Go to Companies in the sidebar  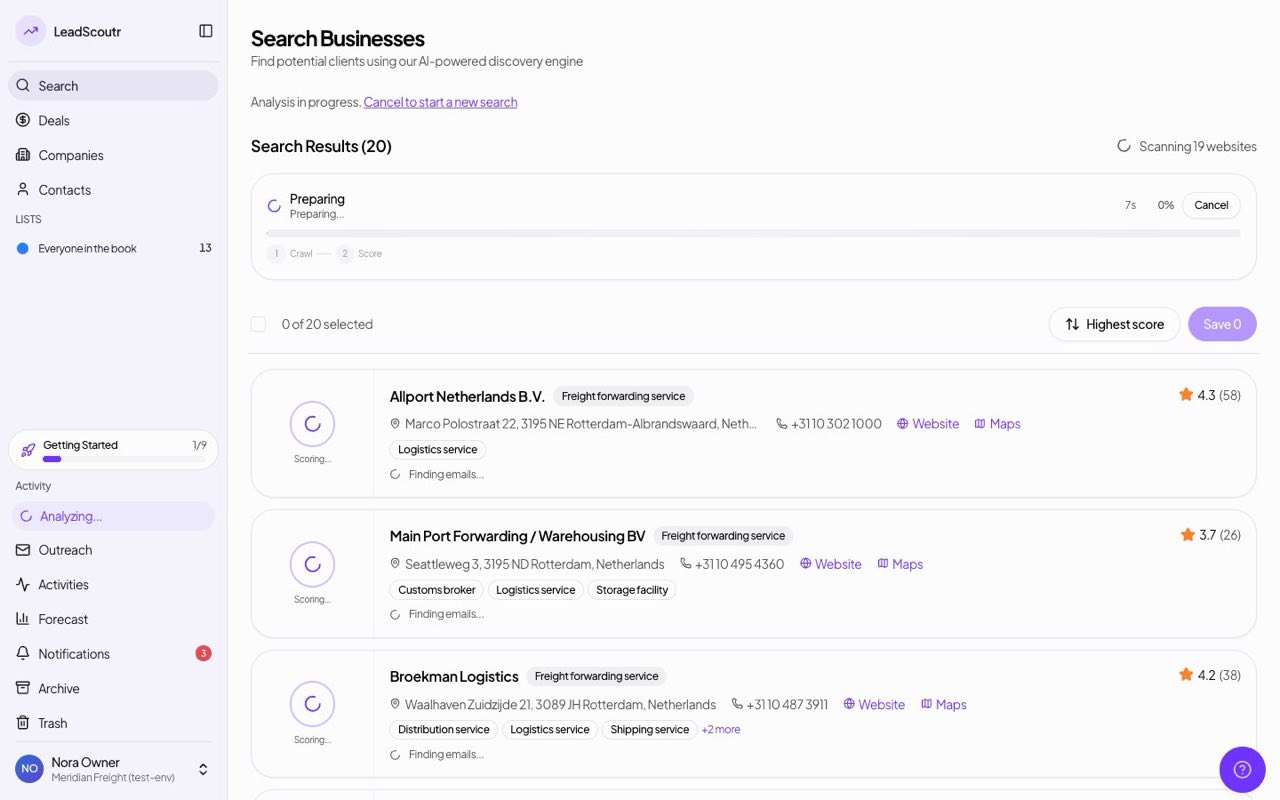(113, 155)
